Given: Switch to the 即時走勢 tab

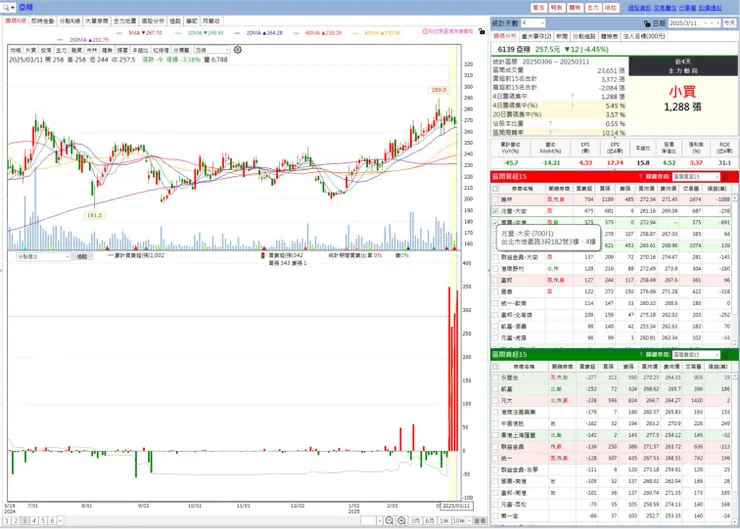Looking at the screenshot, I should [x=43, y=21].
